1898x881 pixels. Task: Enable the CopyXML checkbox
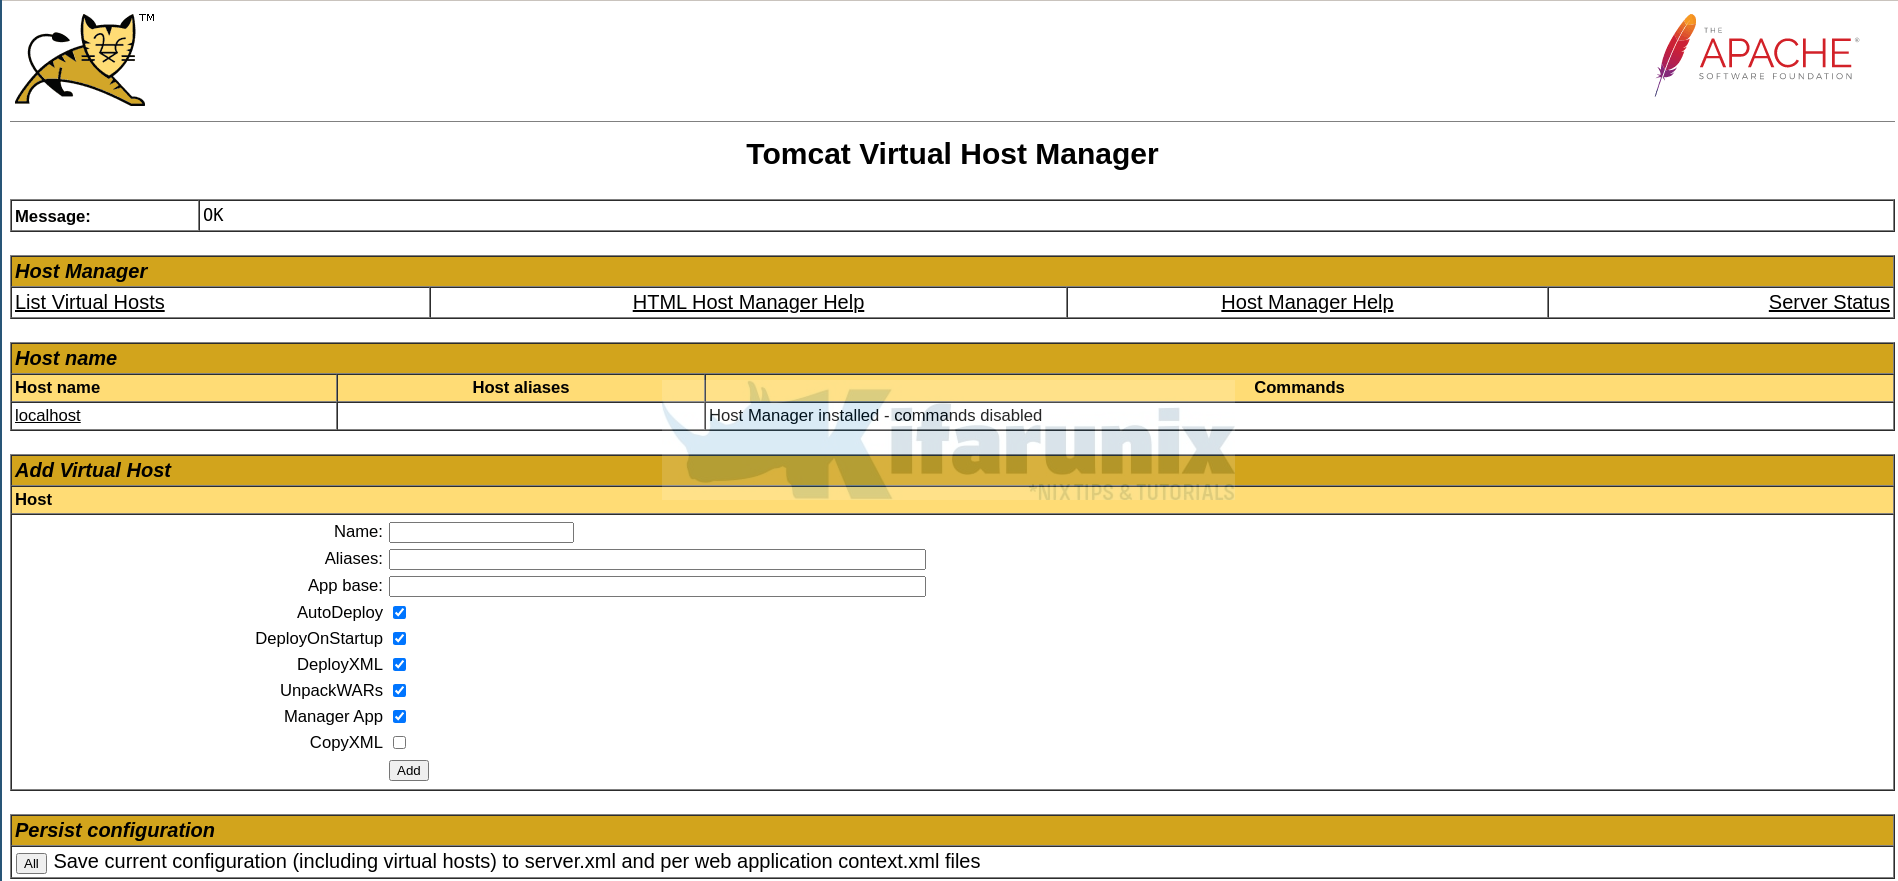tap(399, 742)
